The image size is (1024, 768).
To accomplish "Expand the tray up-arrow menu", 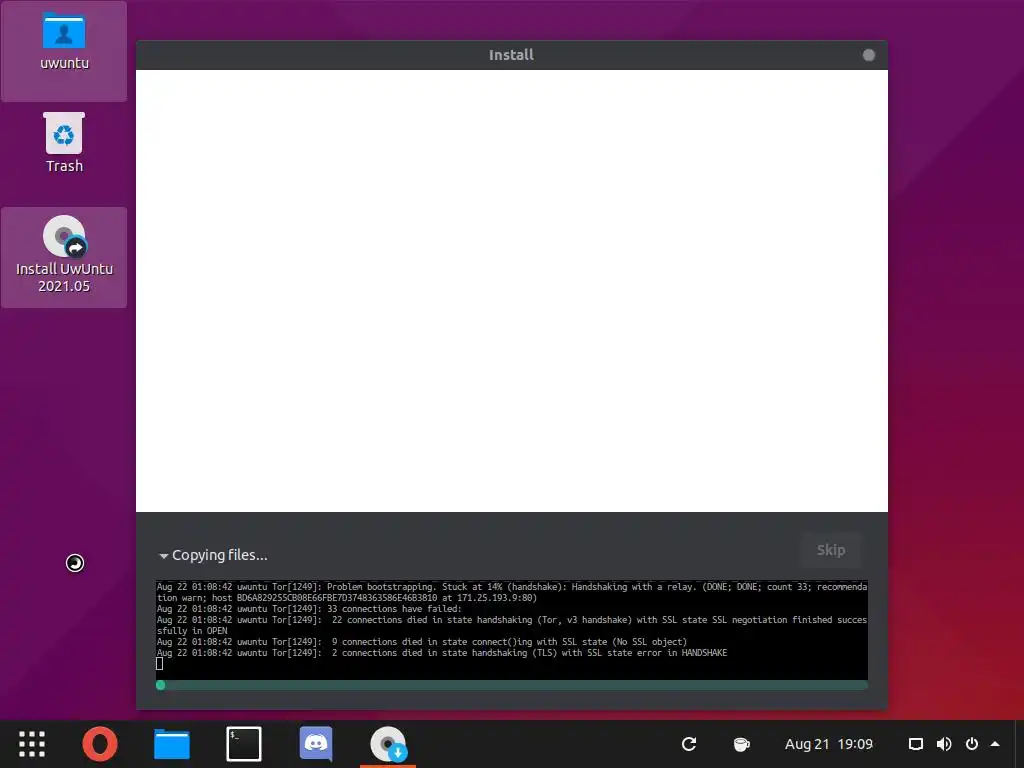I will 995,744.
